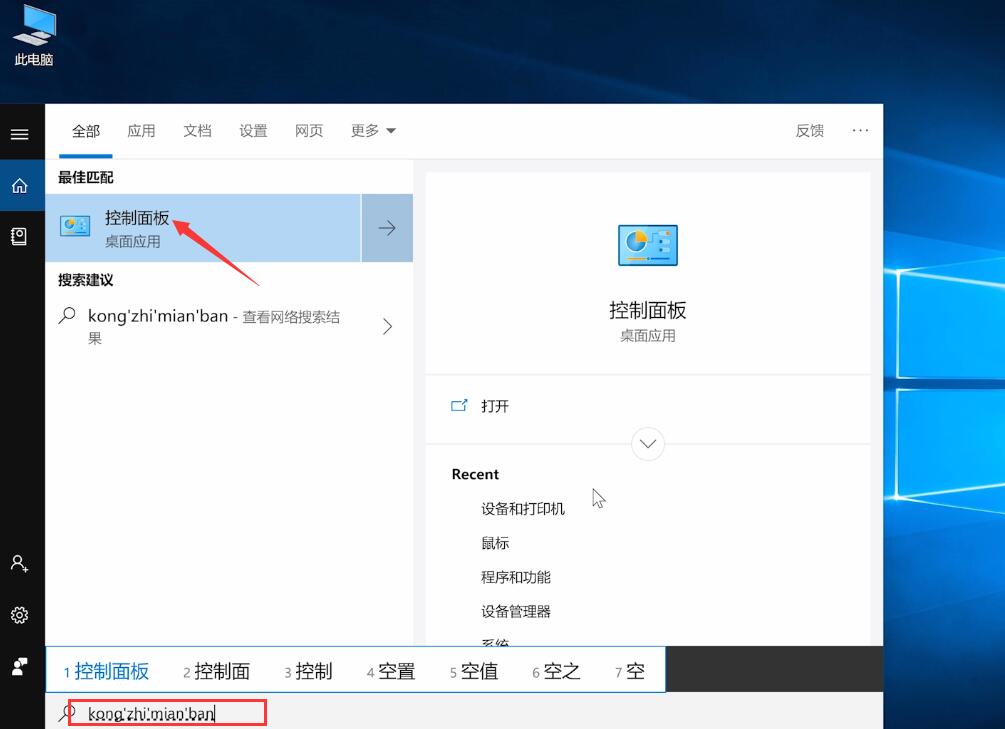Click the 反馈 button

point(809,130)
